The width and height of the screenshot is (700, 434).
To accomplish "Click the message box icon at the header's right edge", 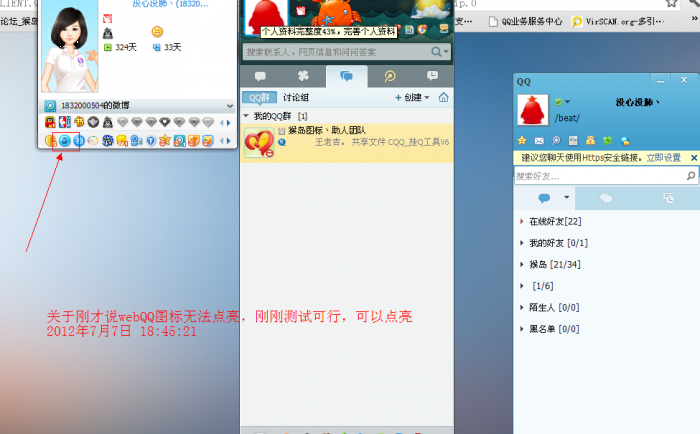I will pyautogui.click(x=444, y=29).
